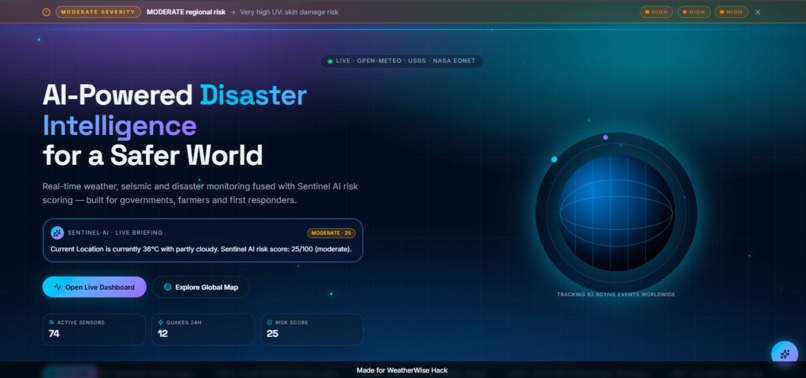Click 'Very high UV: skin damage risk' text
Viewport: 806px width, 378px height.
(x=289, y=12)
